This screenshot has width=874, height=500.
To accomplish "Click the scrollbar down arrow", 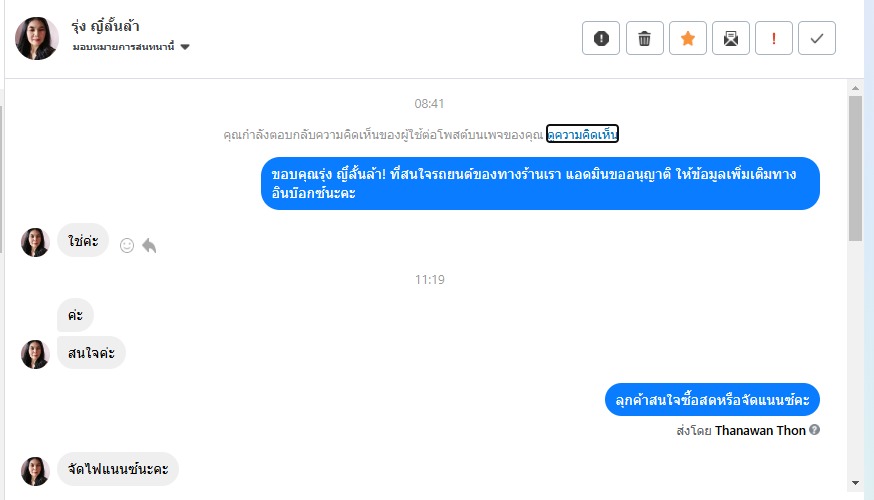I will point(856,483).
